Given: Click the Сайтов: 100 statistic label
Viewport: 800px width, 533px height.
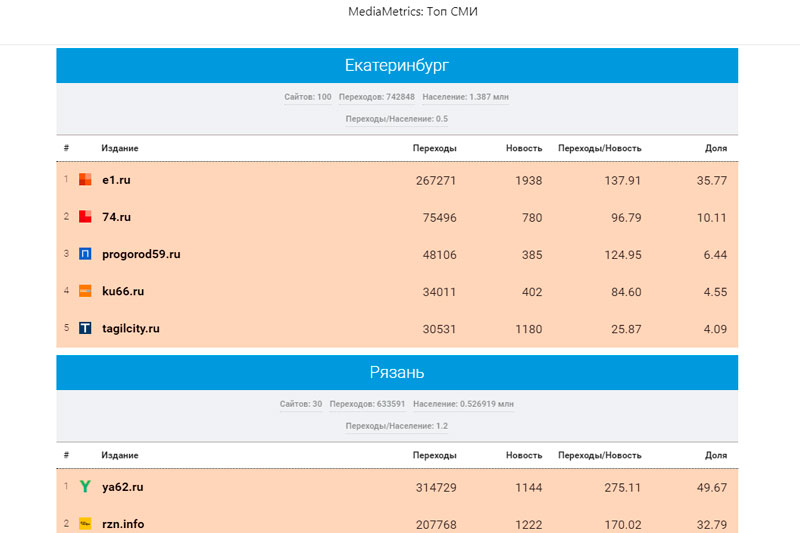Looking at the screenshot, I should click(x=307, y=97).
